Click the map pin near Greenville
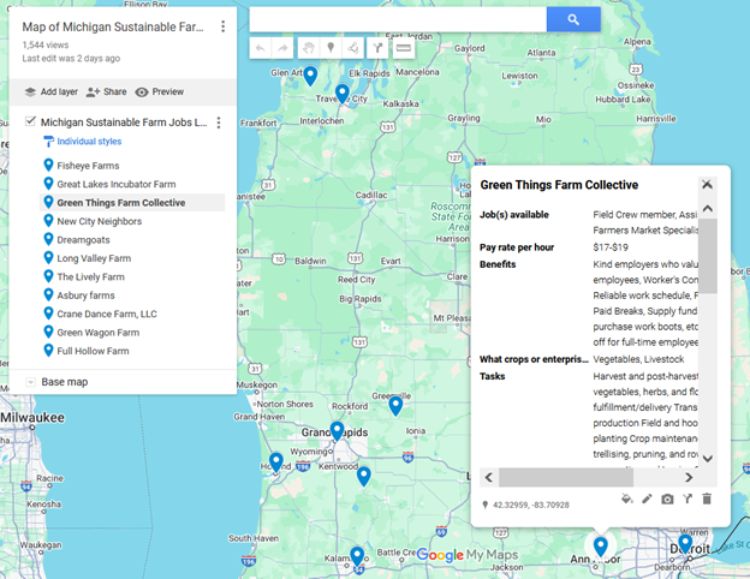Image resolution: width=750 pixels, height=579 pixels. [x=396, y=406]
